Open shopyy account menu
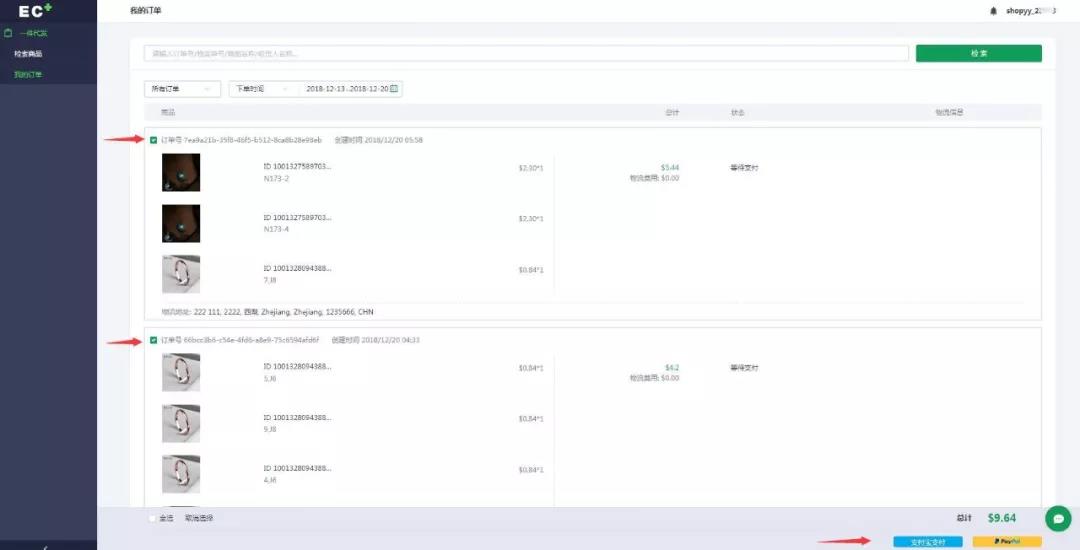1080x550 pixels. point(1030,11)
